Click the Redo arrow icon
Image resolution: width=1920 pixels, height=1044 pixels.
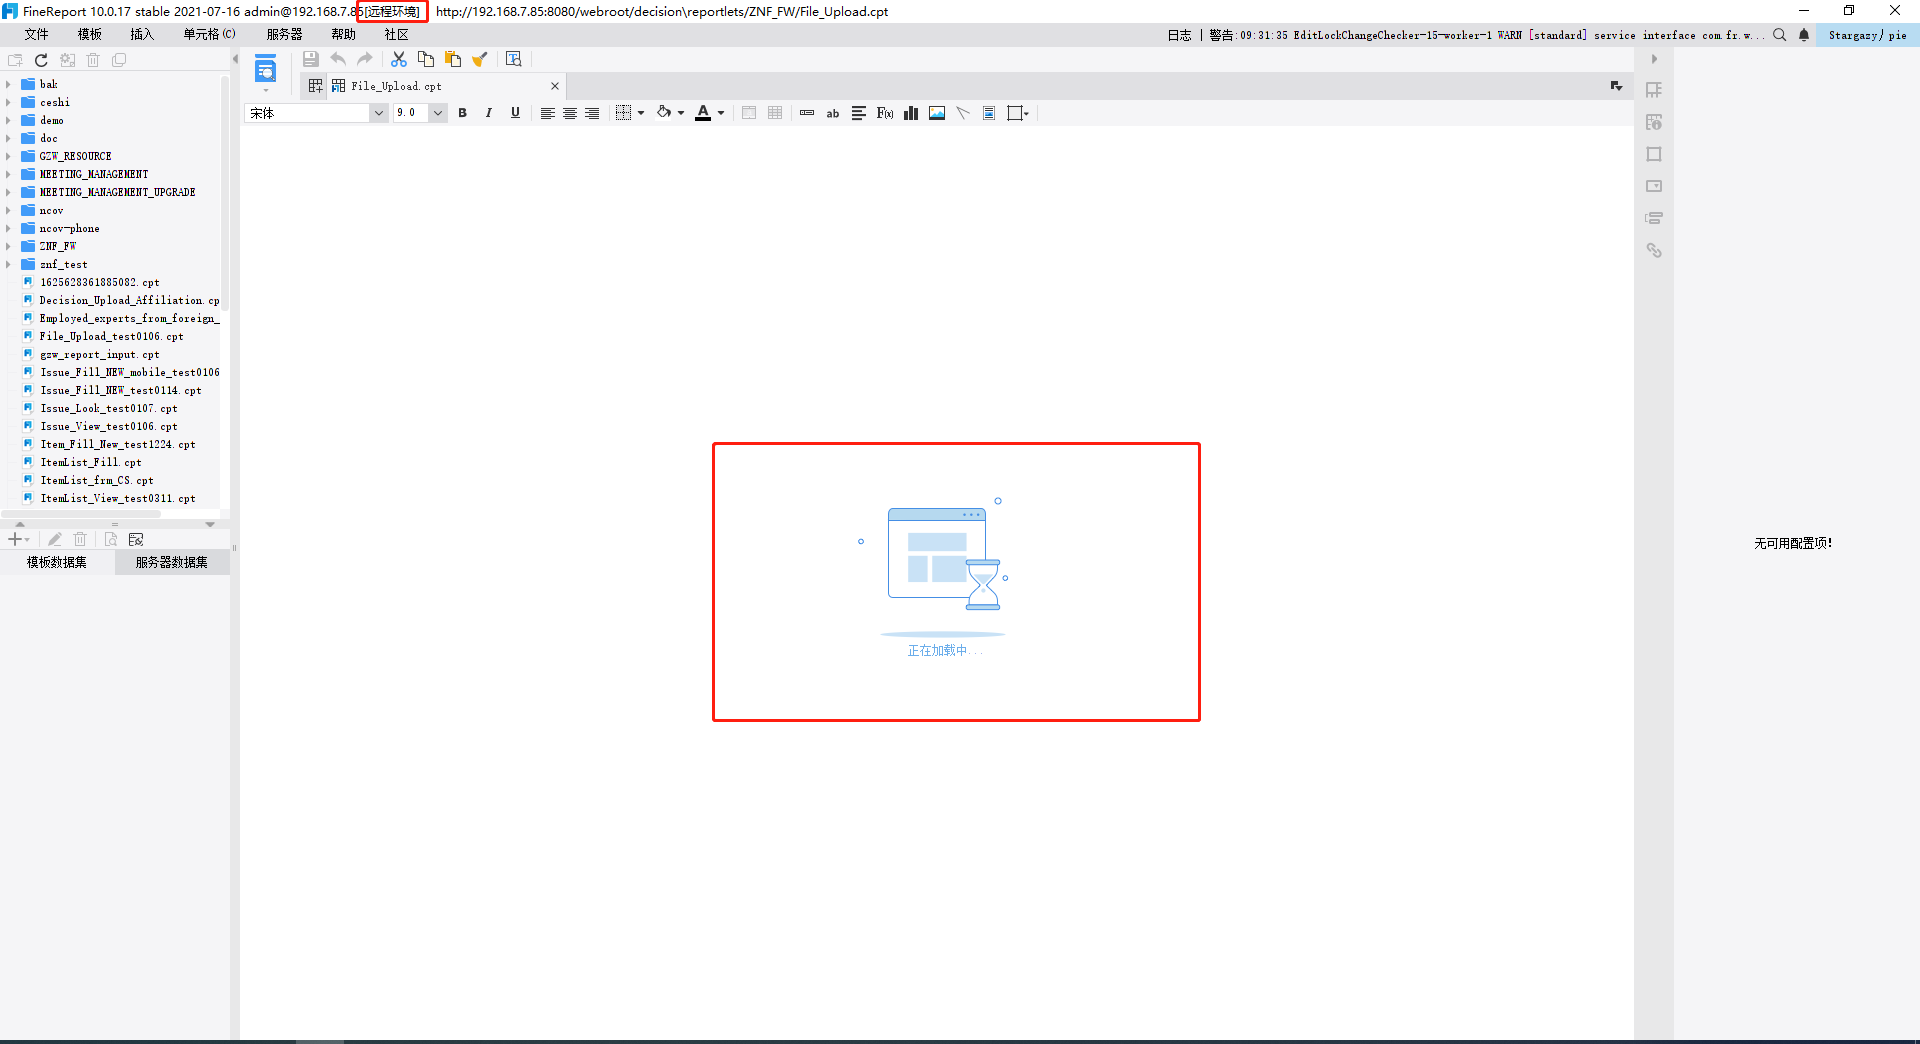click(x=365, y=60)
